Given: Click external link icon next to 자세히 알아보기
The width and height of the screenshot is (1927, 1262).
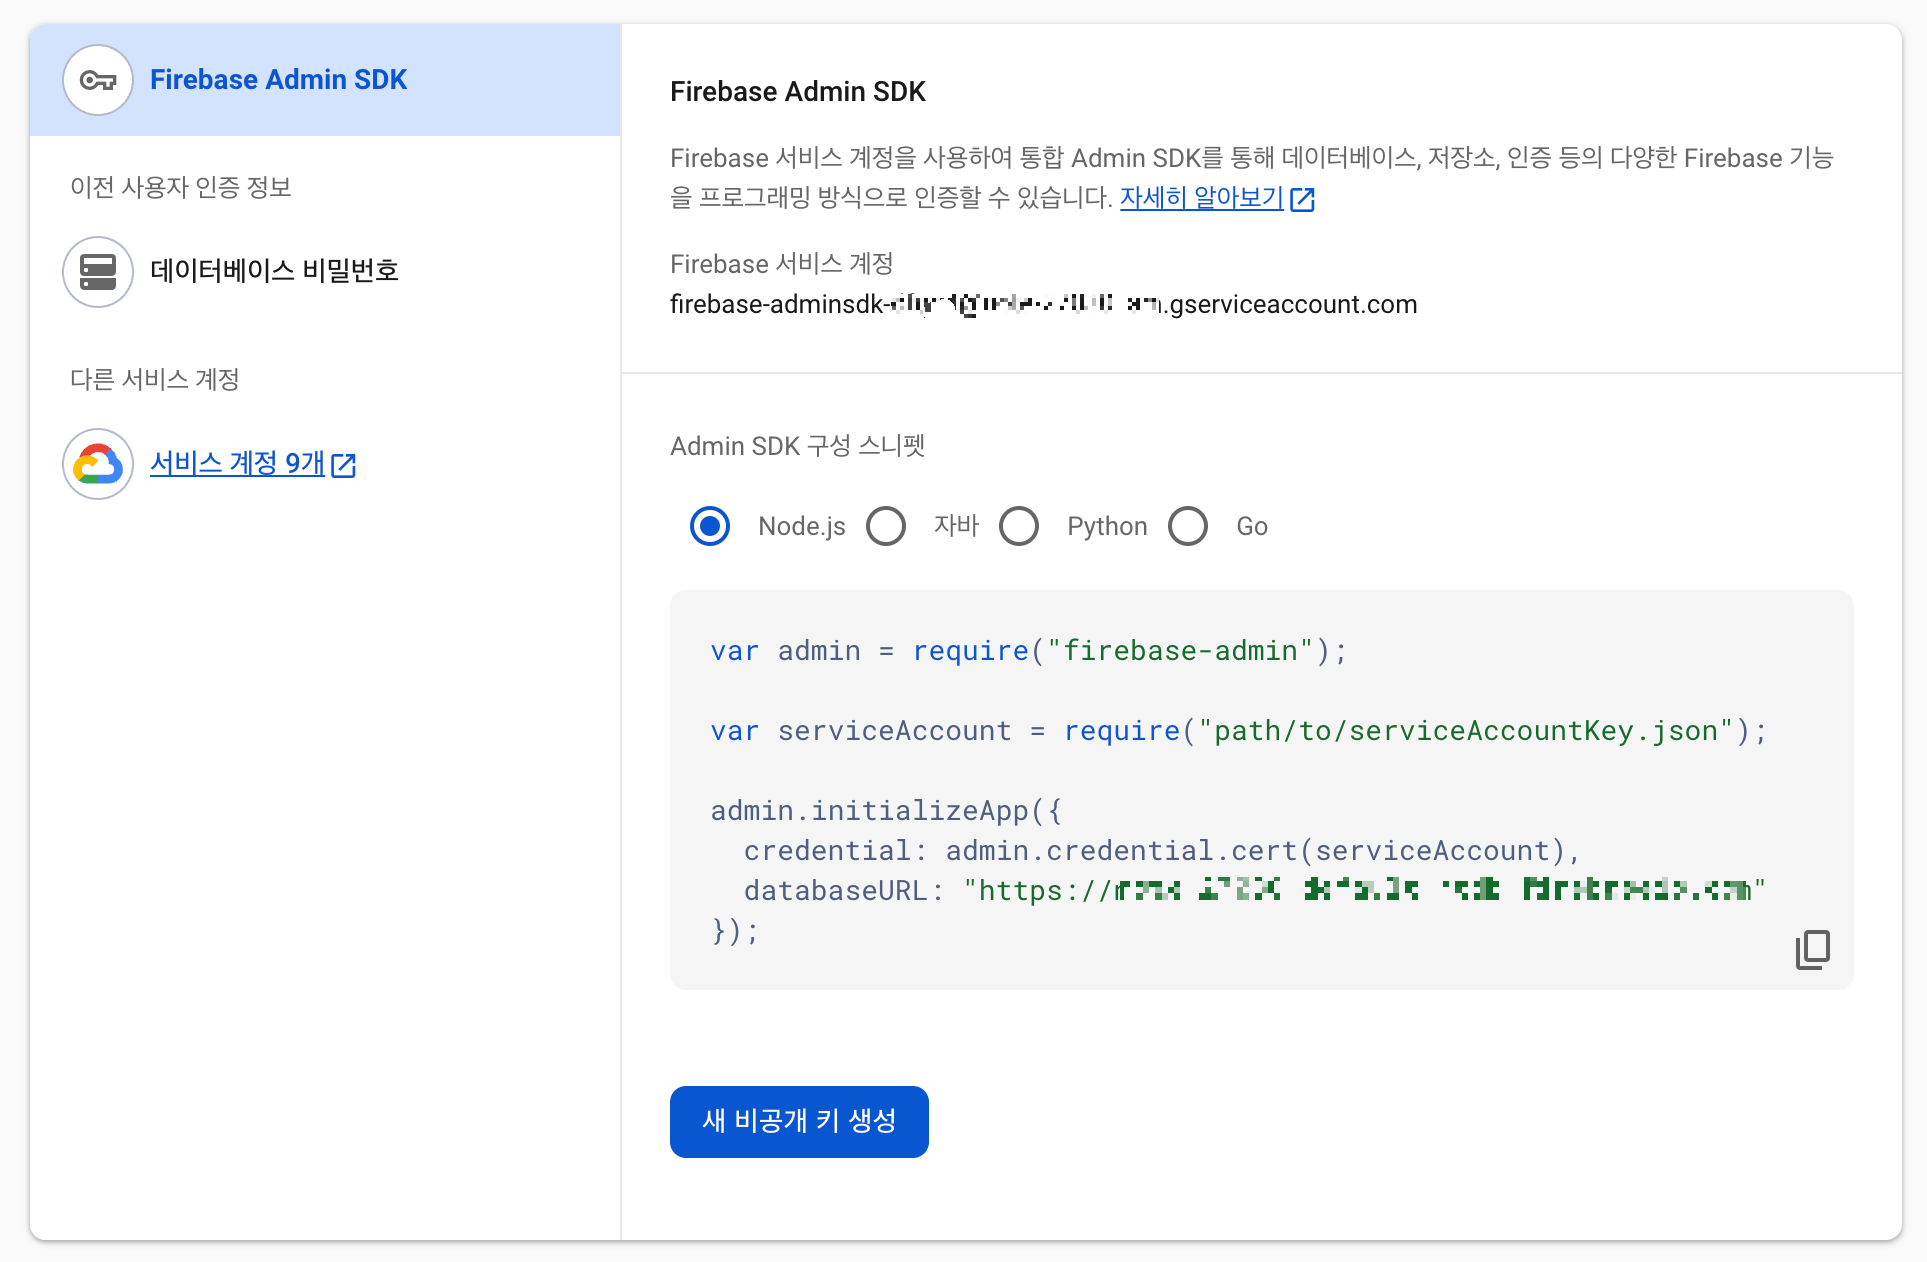Looking at the screenshot, I should click(x=1302, y=199).
